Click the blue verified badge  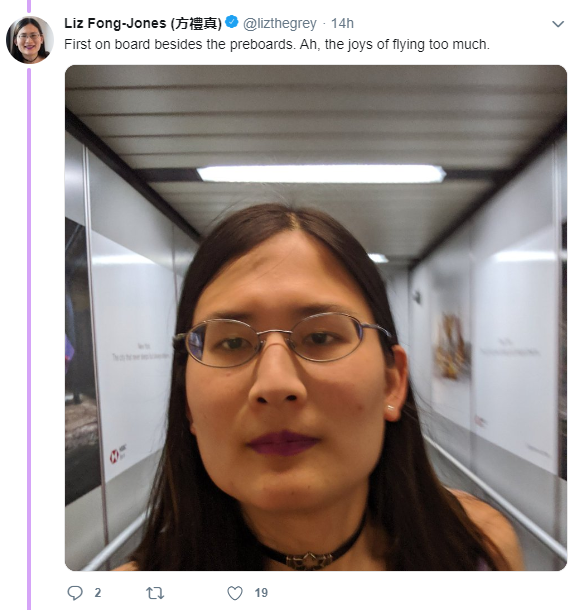[232, 22]
